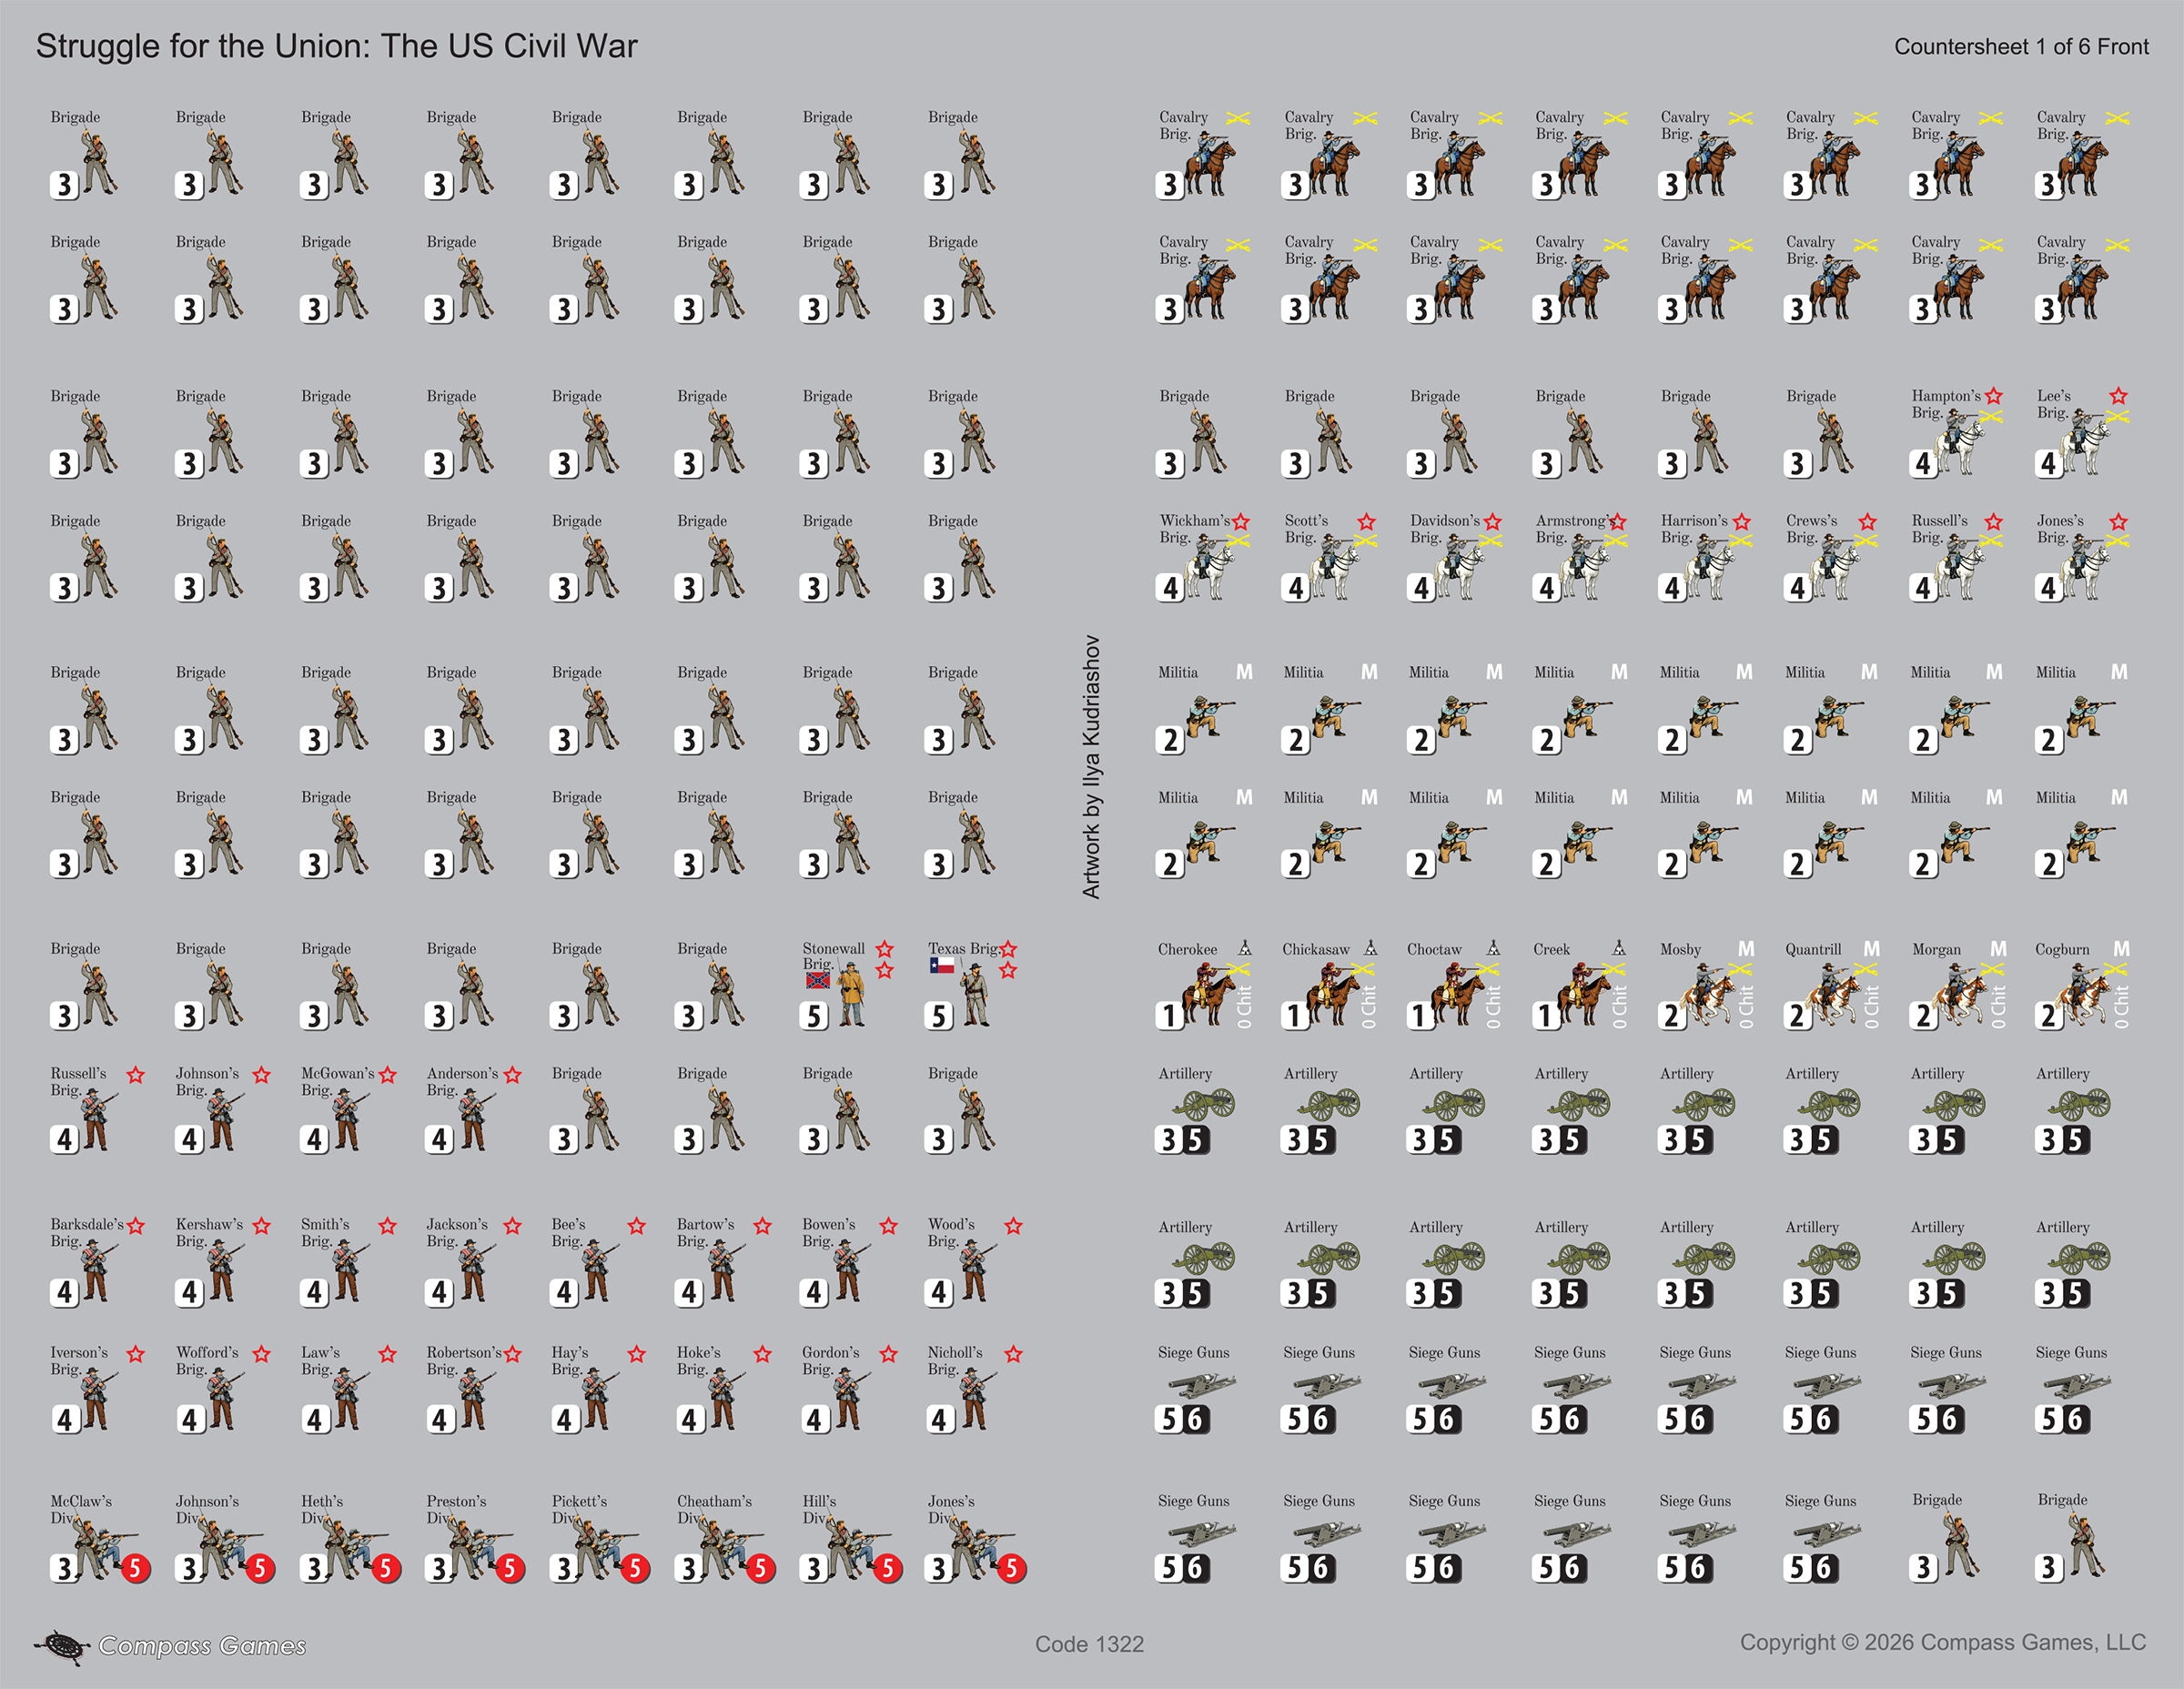Click the Mosby raider counter
The height and width of the screenshot is (1689, 2184).
click(x=1706, y=985)
